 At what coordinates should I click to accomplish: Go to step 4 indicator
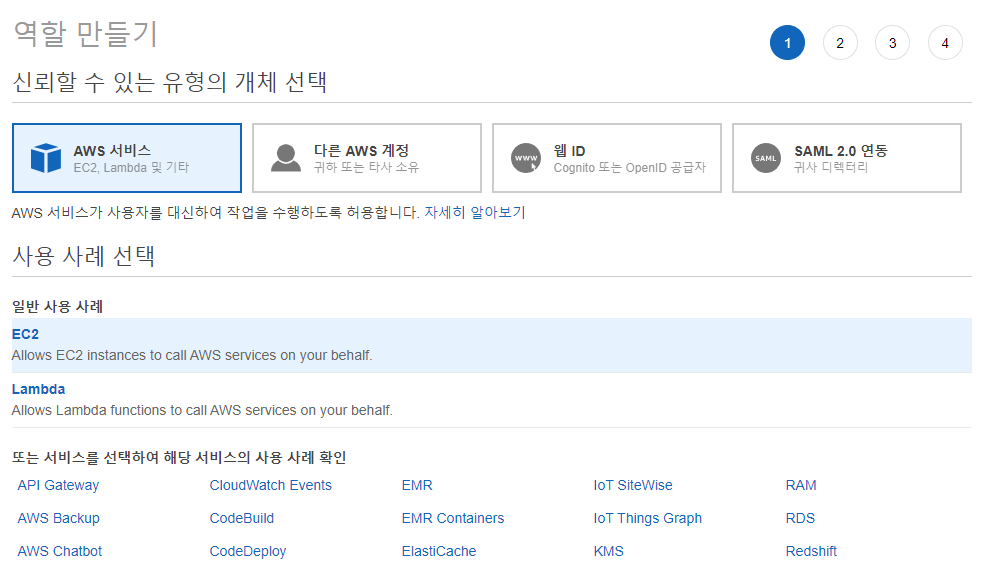point(945,43)
